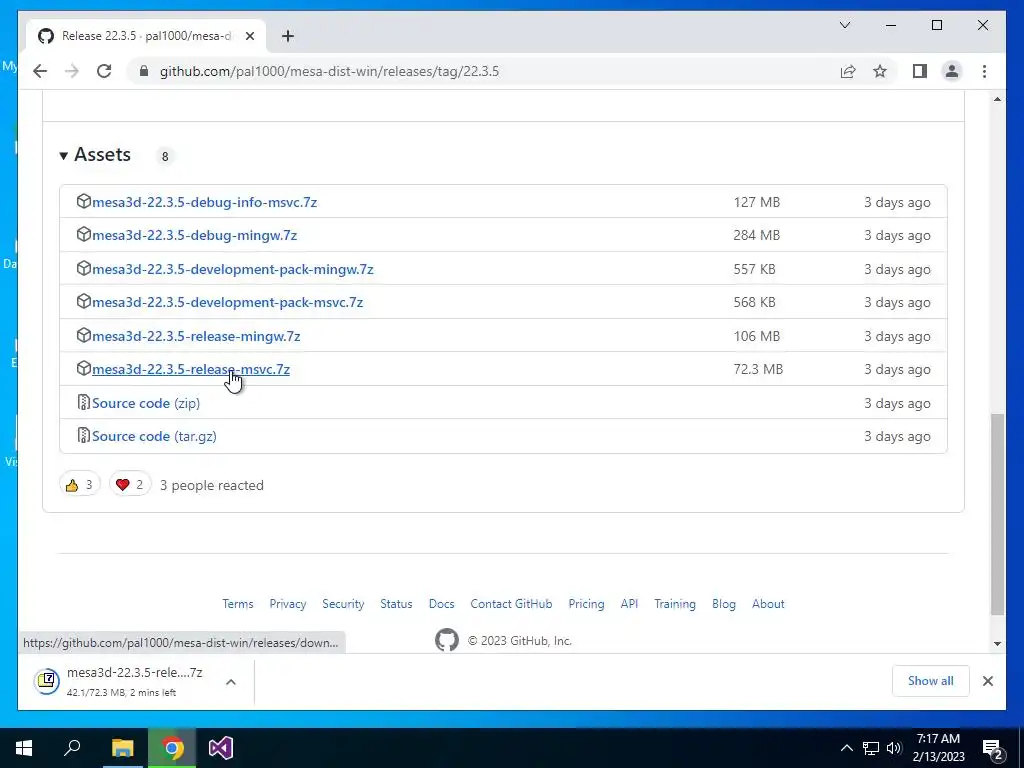Viewport: 1024px width, 768px height.
Task: Click the tab search chevron
Action: tap(844, 25)
